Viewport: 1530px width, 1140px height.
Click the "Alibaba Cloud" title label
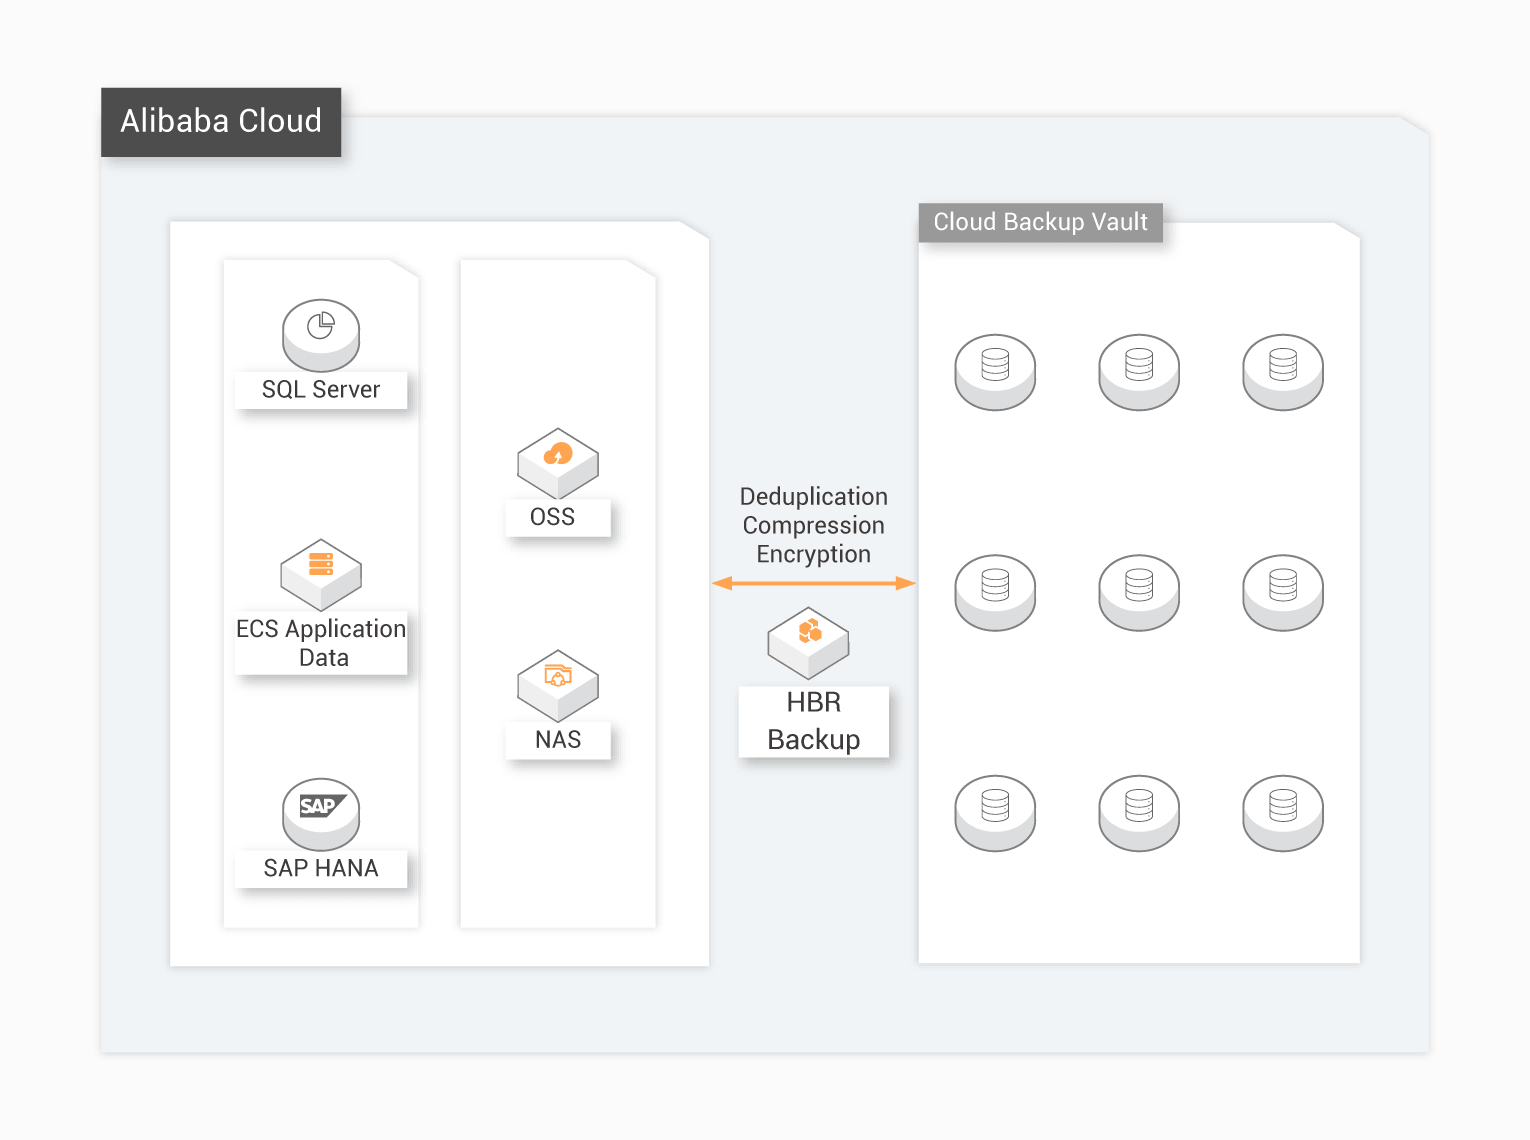click(x=221, y=122)
